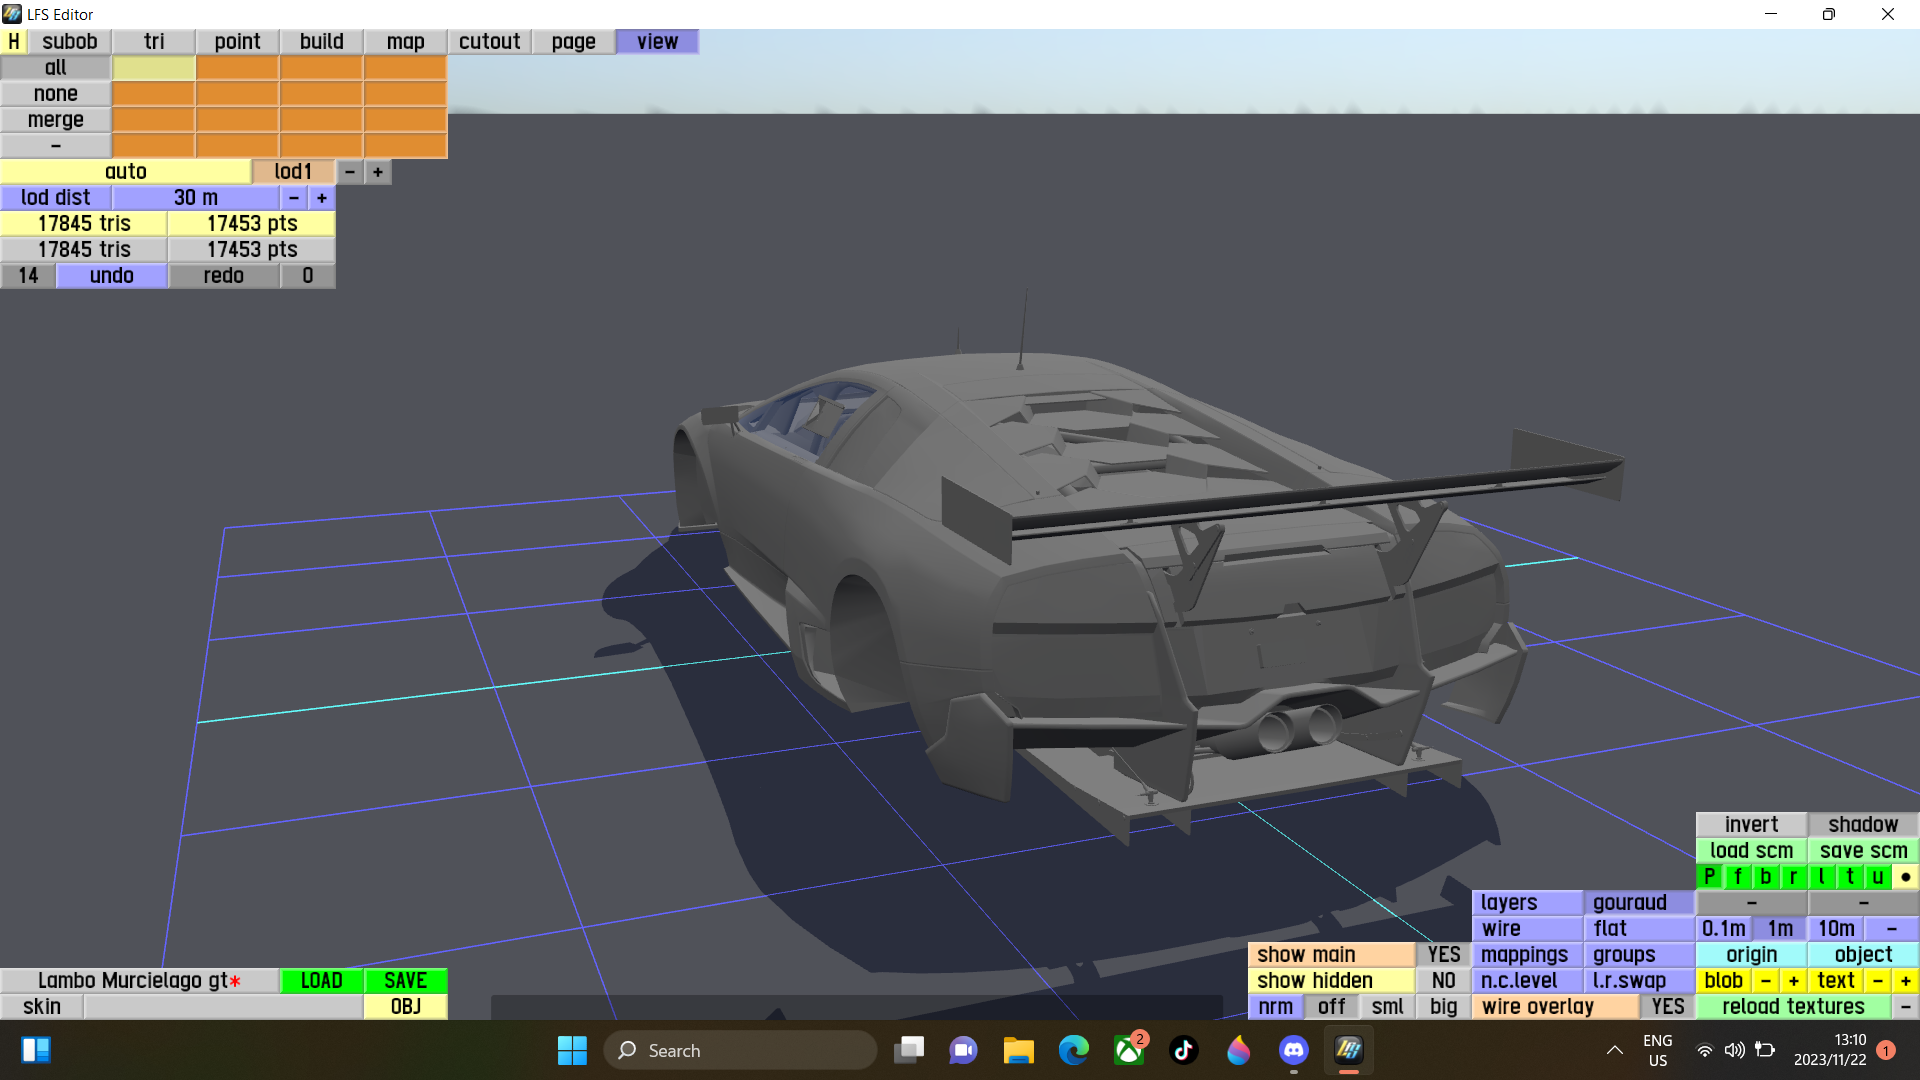Select the pale yellow tri color cell
This screenshot has width=1920, height=1080.
[x=153, y=68]
